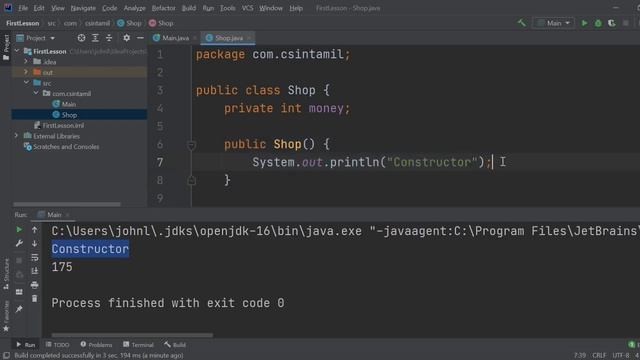Open the Edit menu
Screen dimensions: 640x360
point(39,8)
